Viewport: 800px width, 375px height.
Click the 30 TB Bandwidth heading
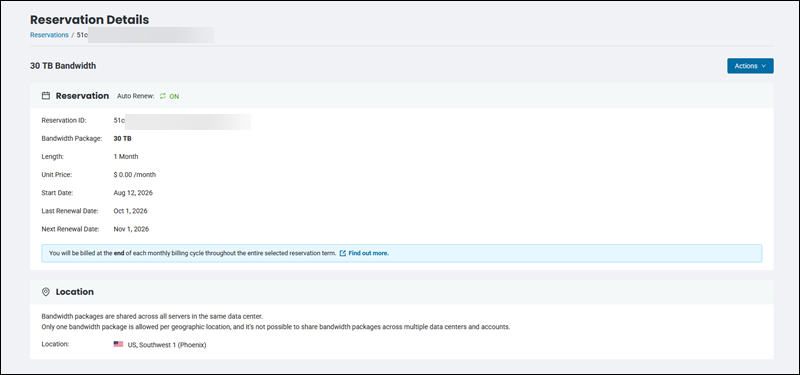[x=63, y=66]
